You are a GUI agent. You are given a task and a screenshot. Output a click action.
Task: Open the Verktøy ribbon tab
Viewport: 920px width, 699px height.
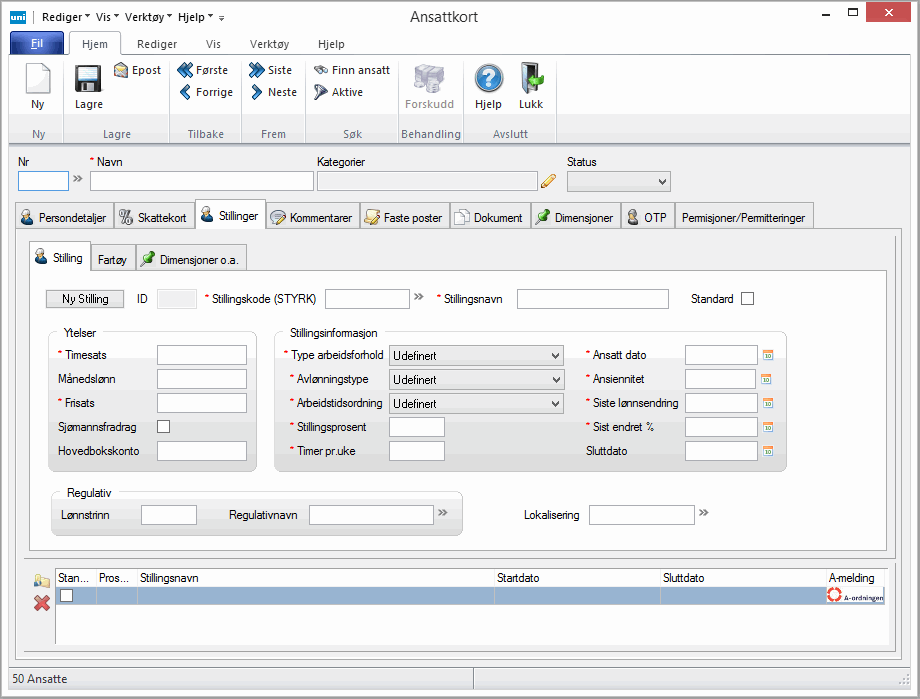pyautogui.click(x=269, y=44)
